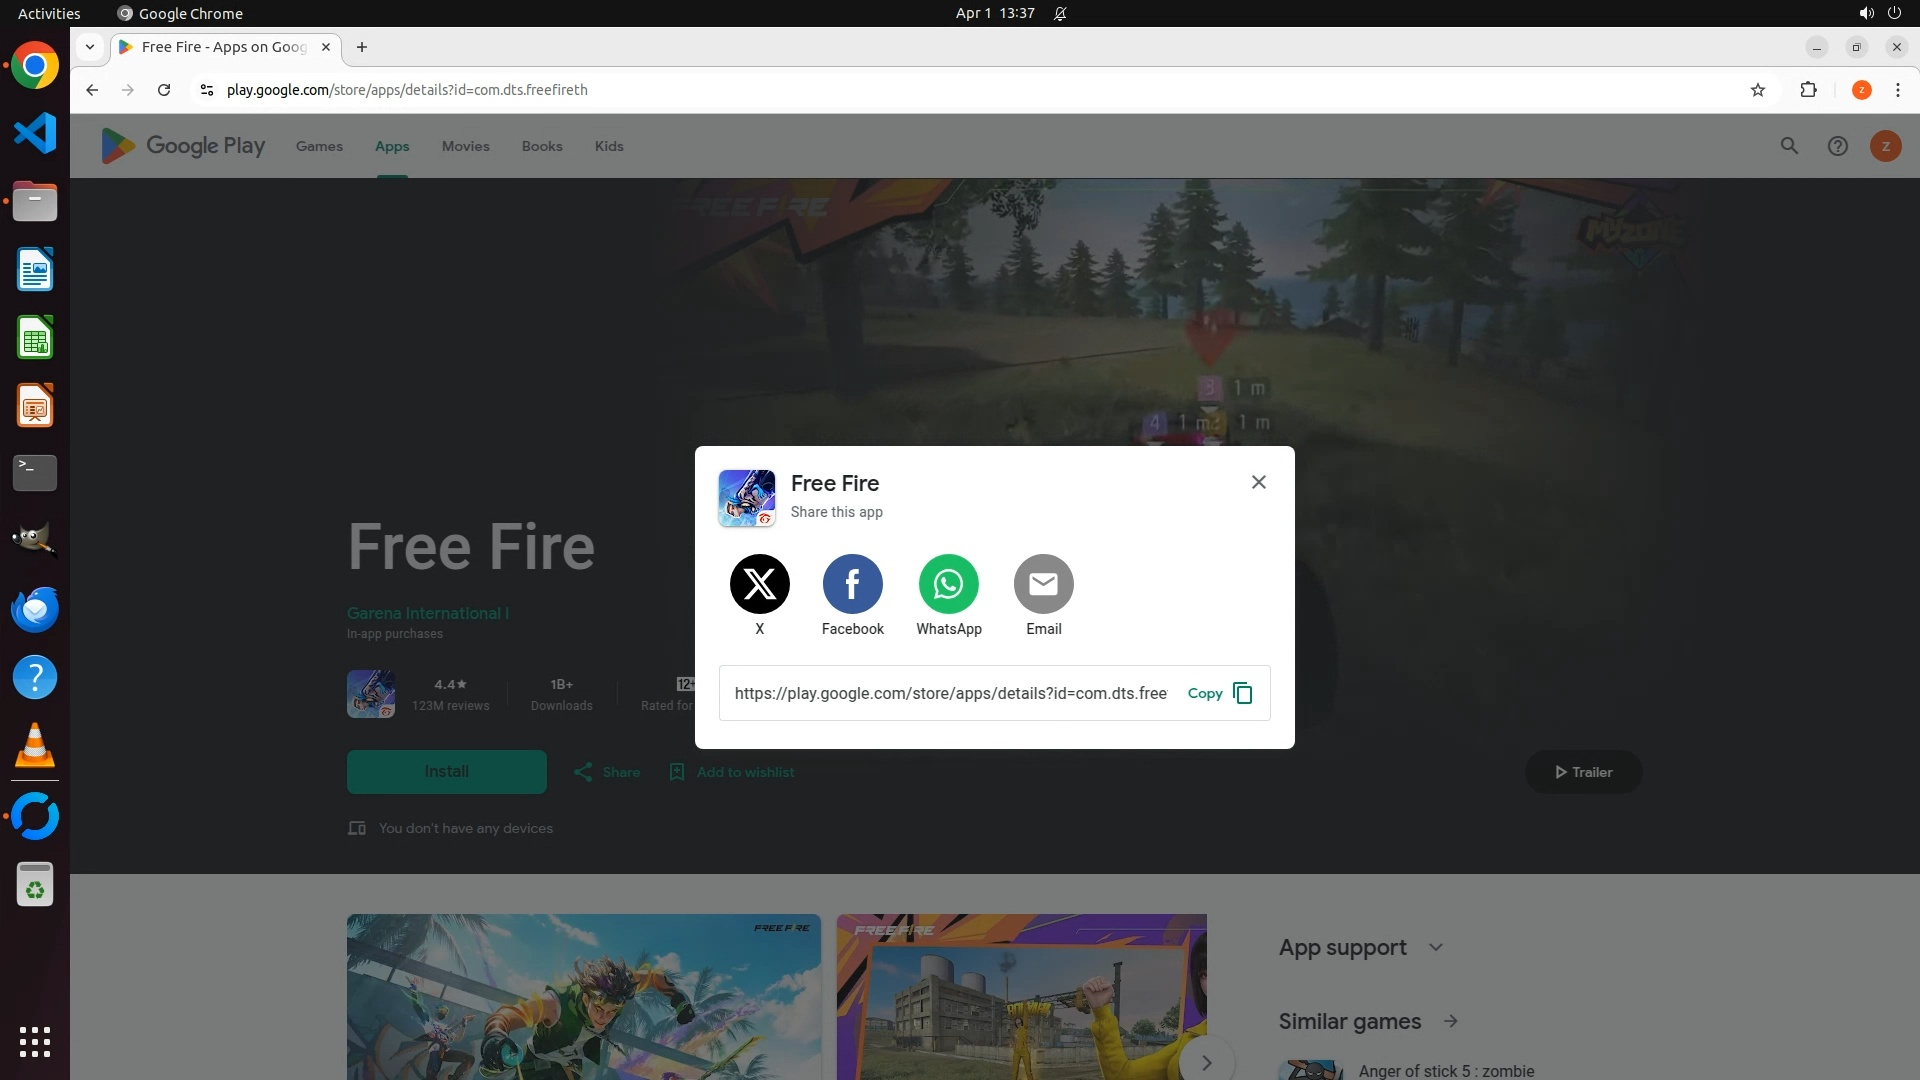The width and height of the screenshot is (1920, 1080).
Task: Open Chrome three-dot menu
Action: tap(1897, 90)
